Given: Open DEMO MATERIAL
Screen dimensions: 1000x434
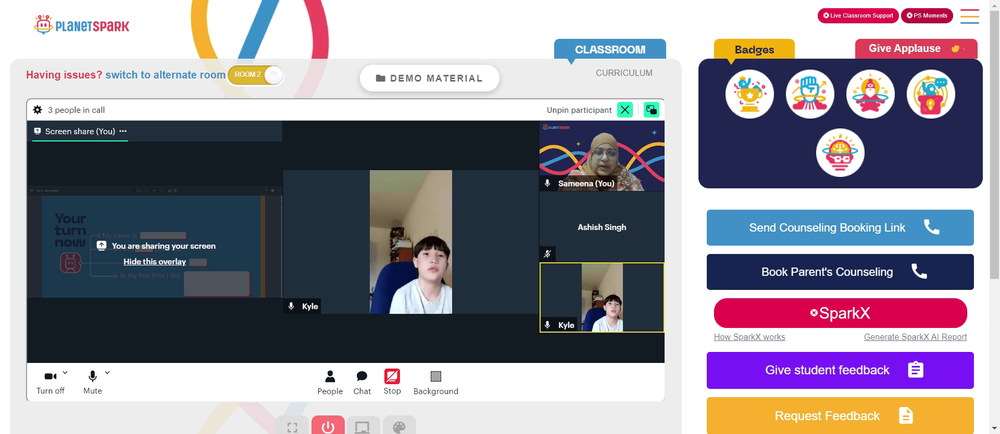Looking at the screenshot, I should 429,78.
